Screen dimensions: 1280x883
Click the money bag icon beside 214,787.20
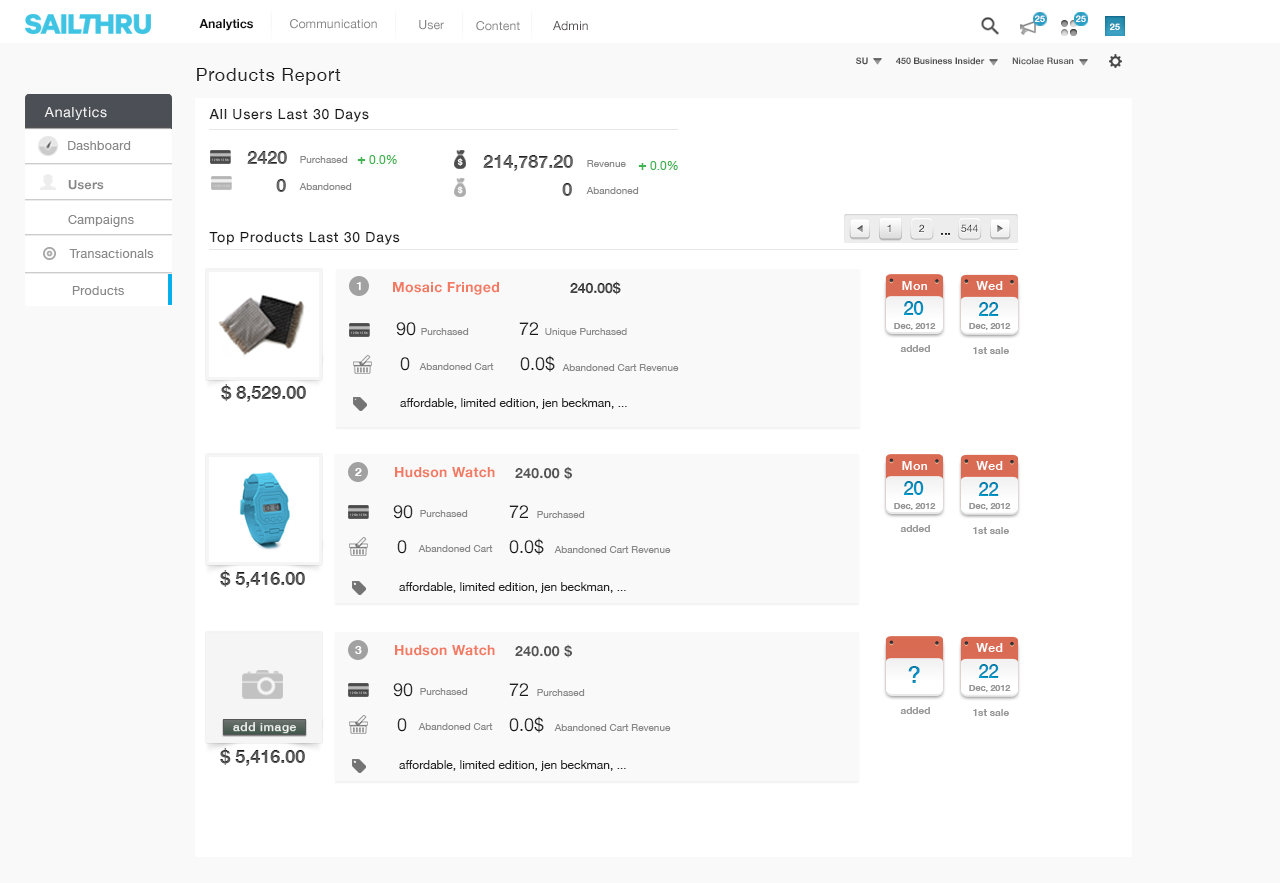(460, 160)
